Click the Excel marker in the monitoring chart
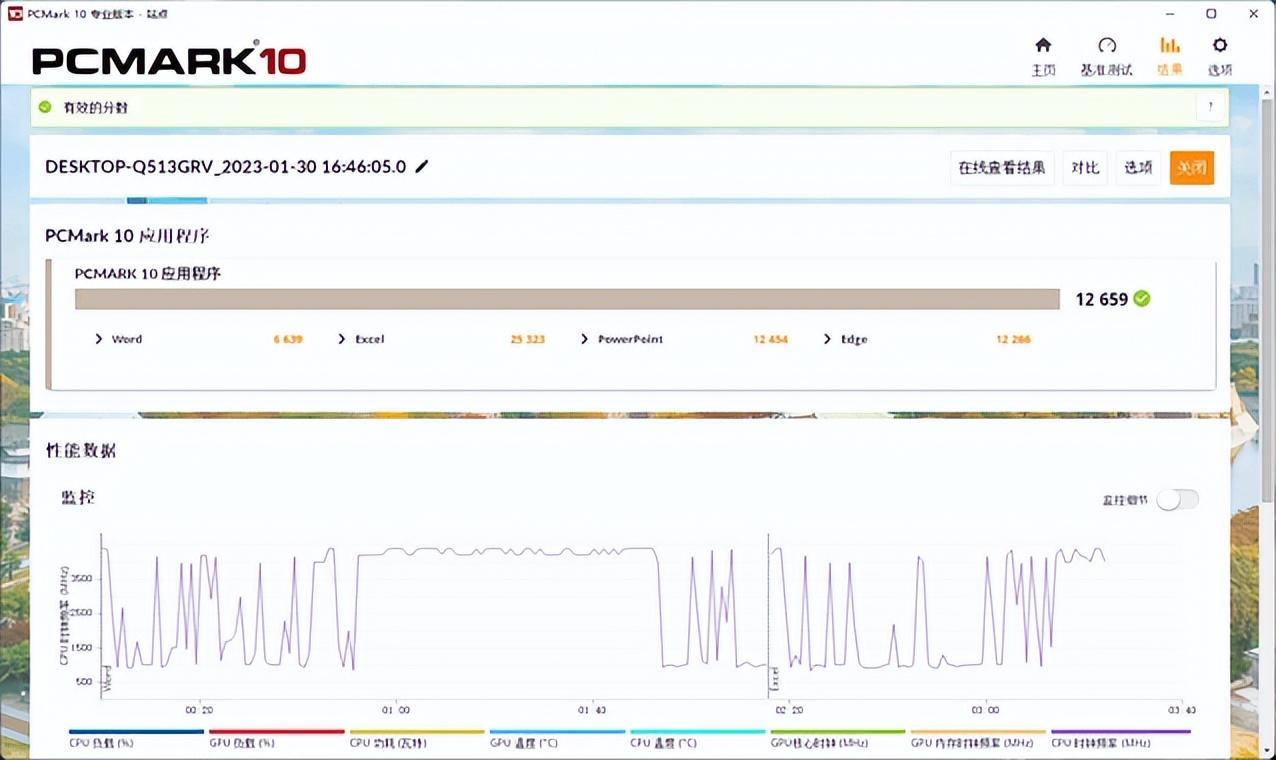1276x760 pixels. coord(774,681)
